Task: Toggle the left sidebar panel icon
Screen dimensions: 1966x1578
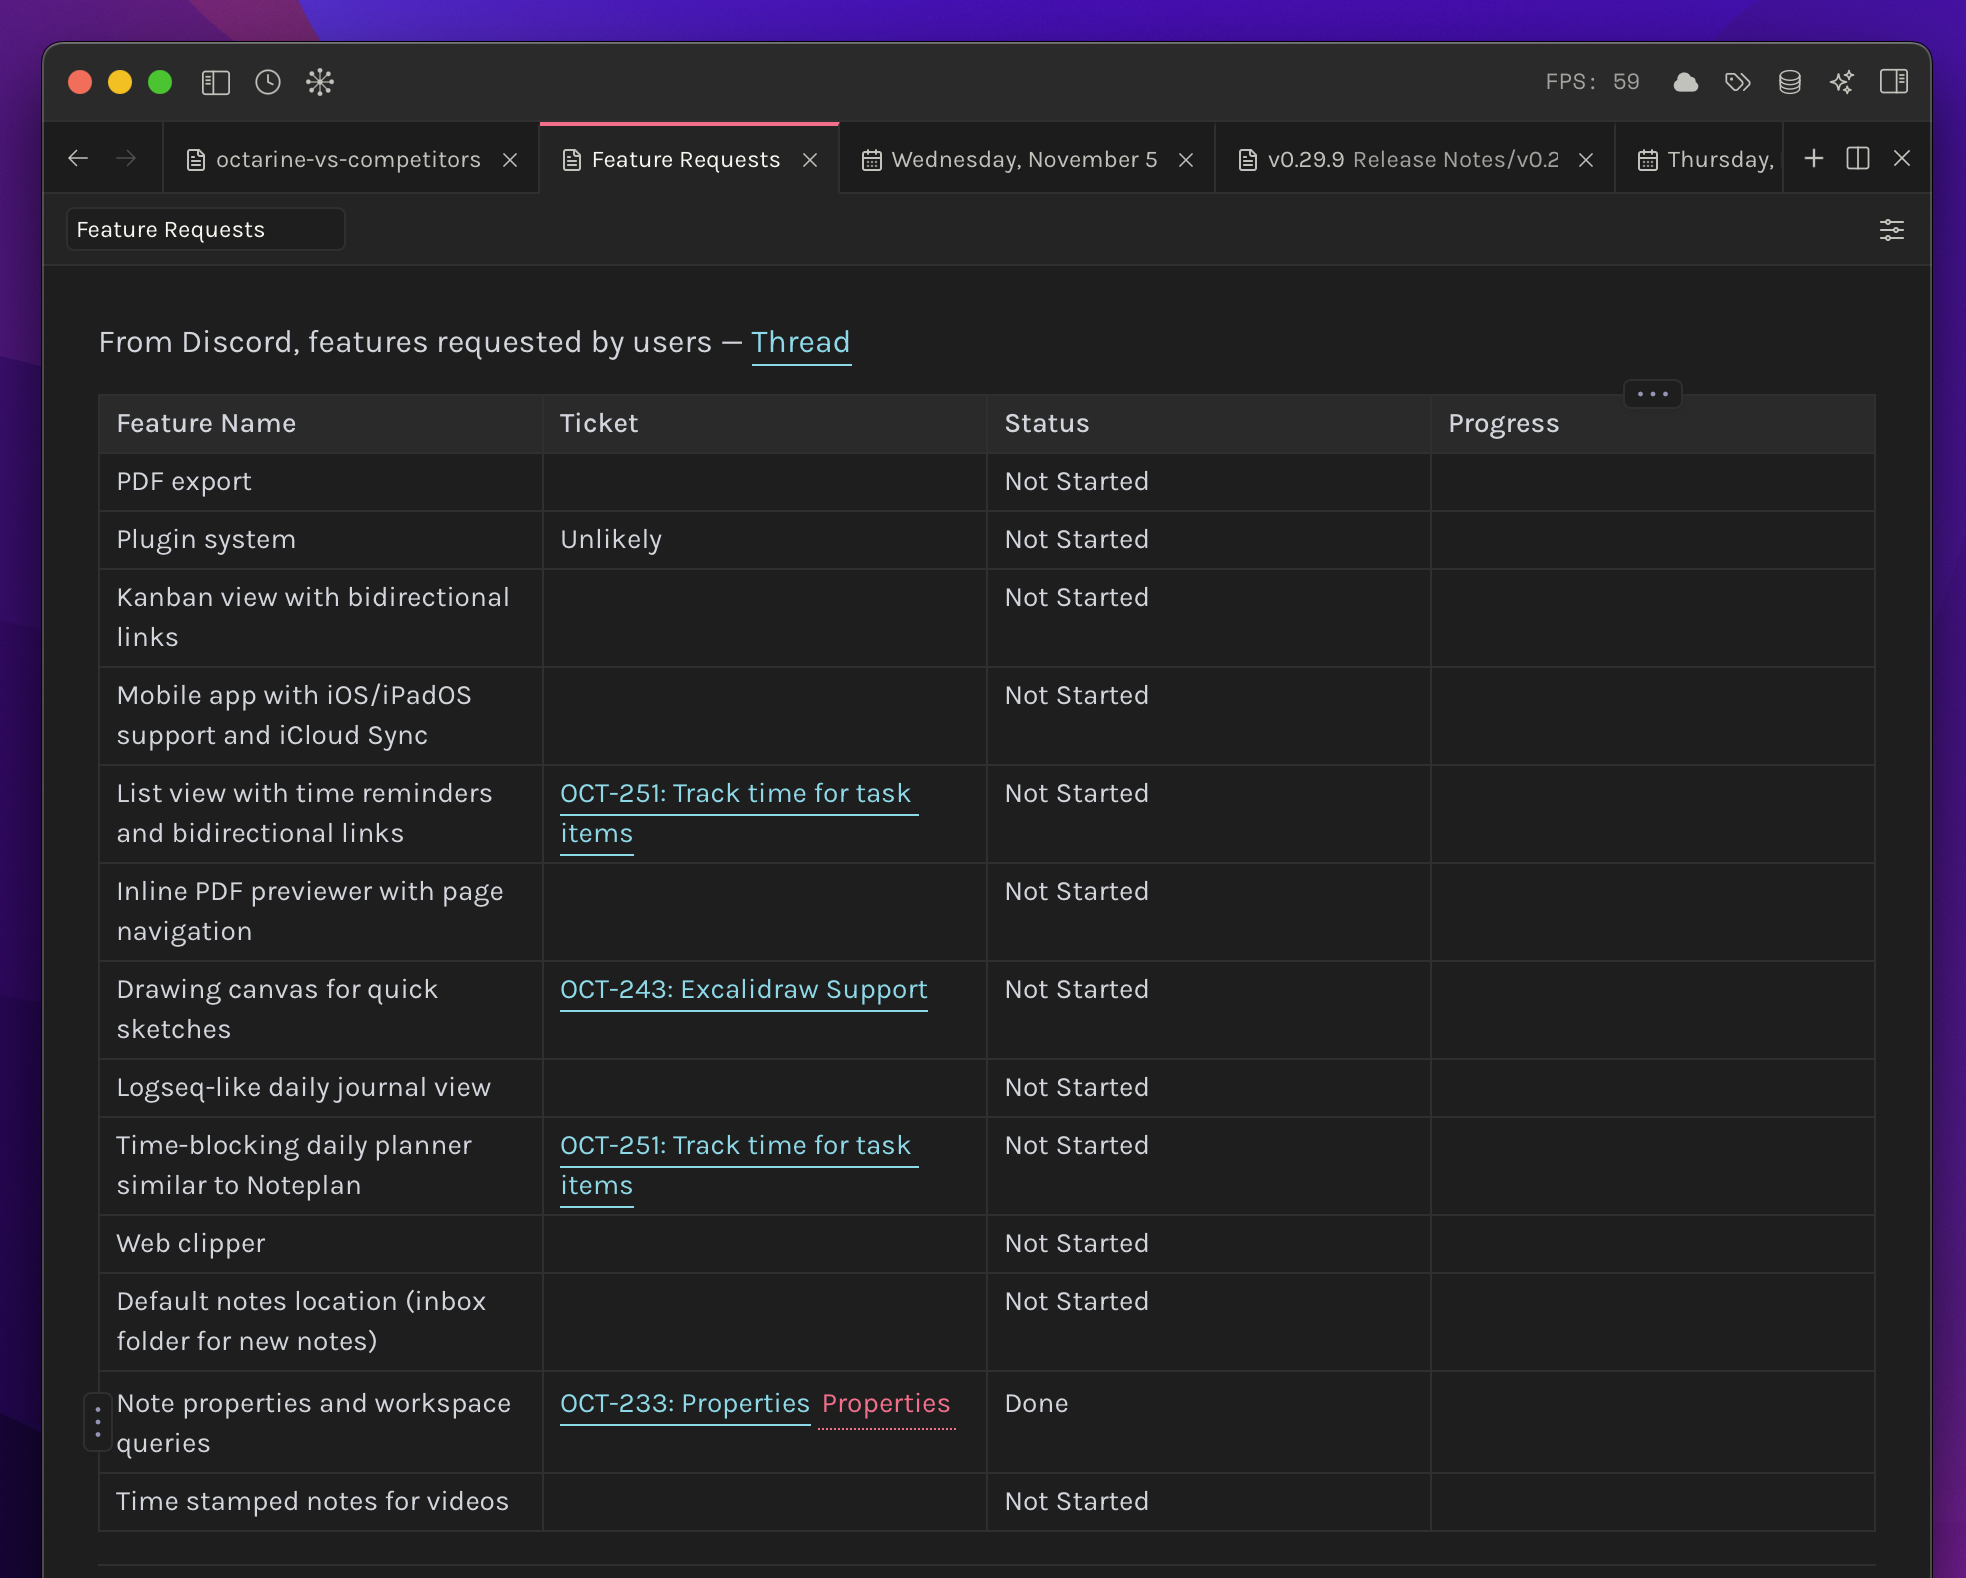Action: [216, 82]
